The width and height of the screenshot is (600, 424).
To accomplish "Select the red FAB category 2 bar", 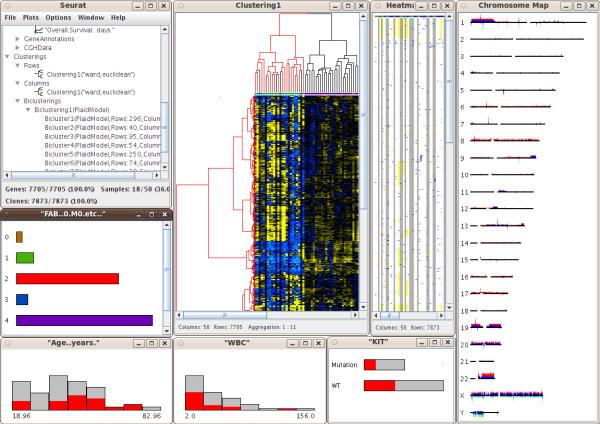I will pos(67,279).
